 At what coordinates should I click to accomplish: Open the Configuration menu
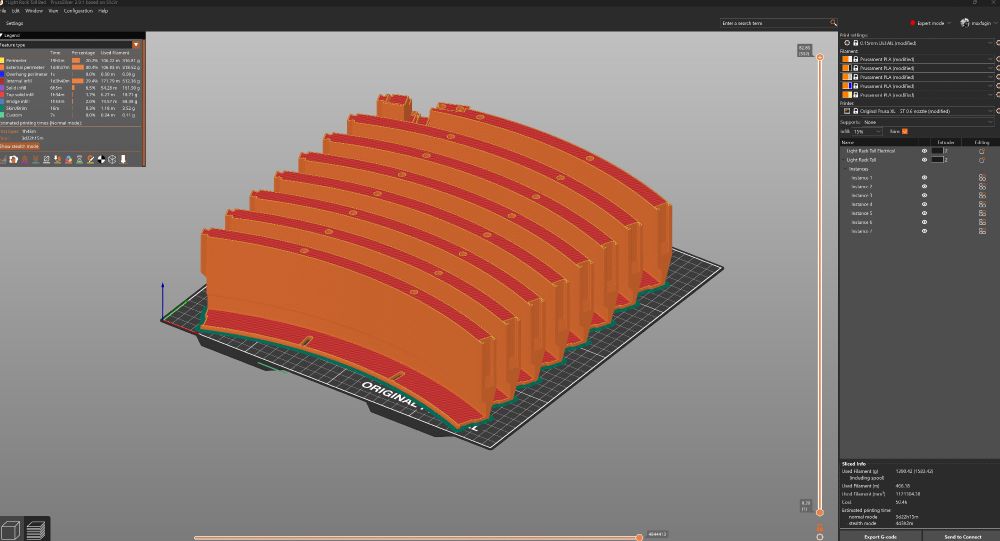(78, 11)
